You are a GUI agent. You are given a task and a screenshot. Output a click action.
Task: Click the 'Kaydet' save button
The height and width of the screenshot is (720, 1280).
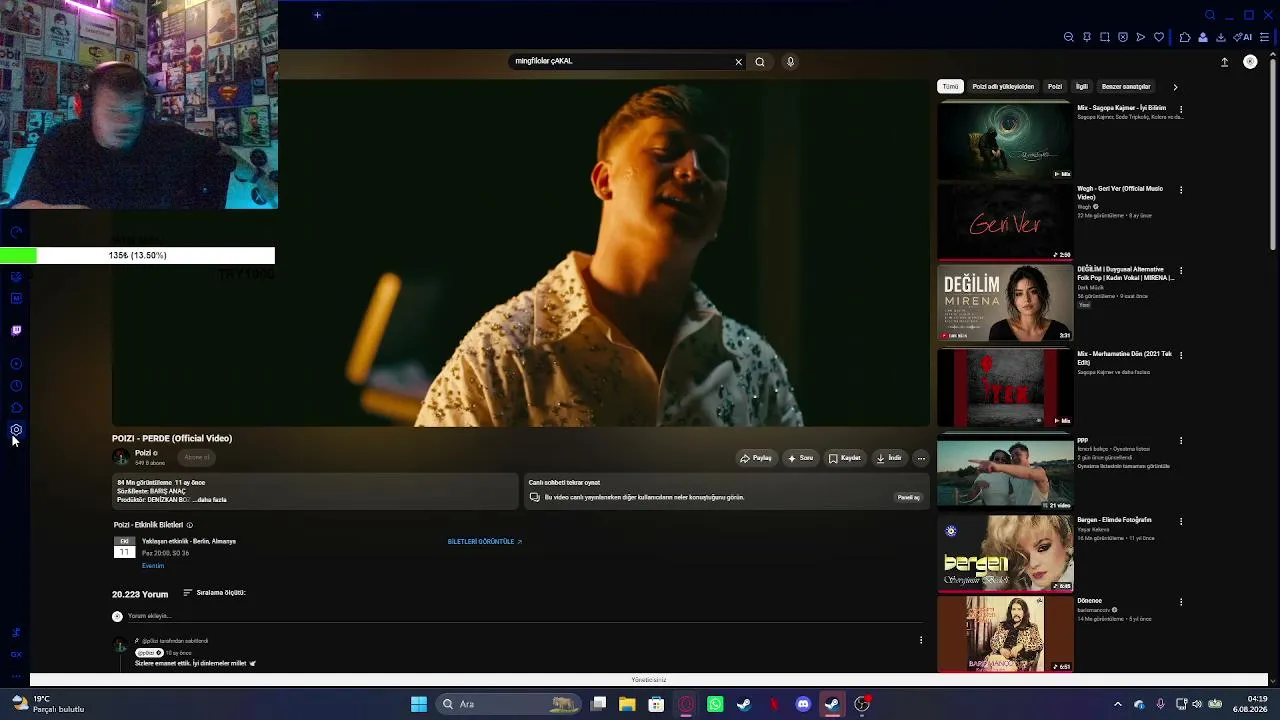[845, 458]
